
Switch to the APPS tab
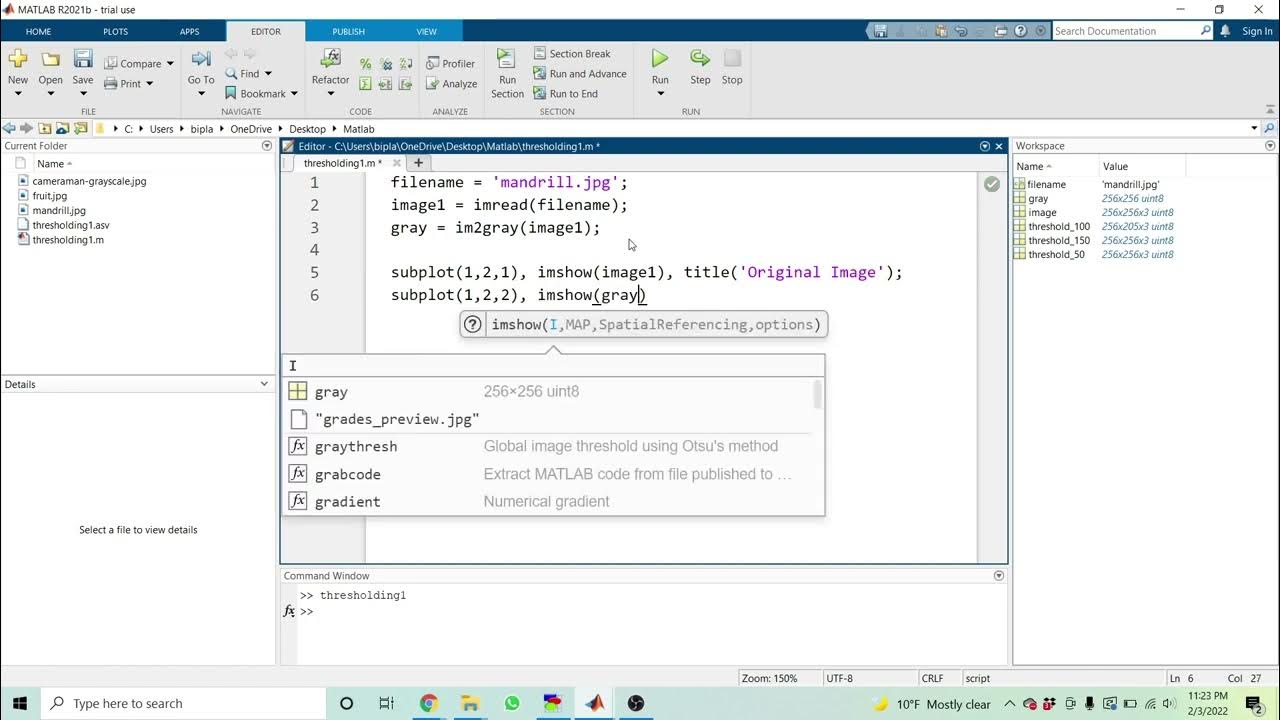coord(190,31)
